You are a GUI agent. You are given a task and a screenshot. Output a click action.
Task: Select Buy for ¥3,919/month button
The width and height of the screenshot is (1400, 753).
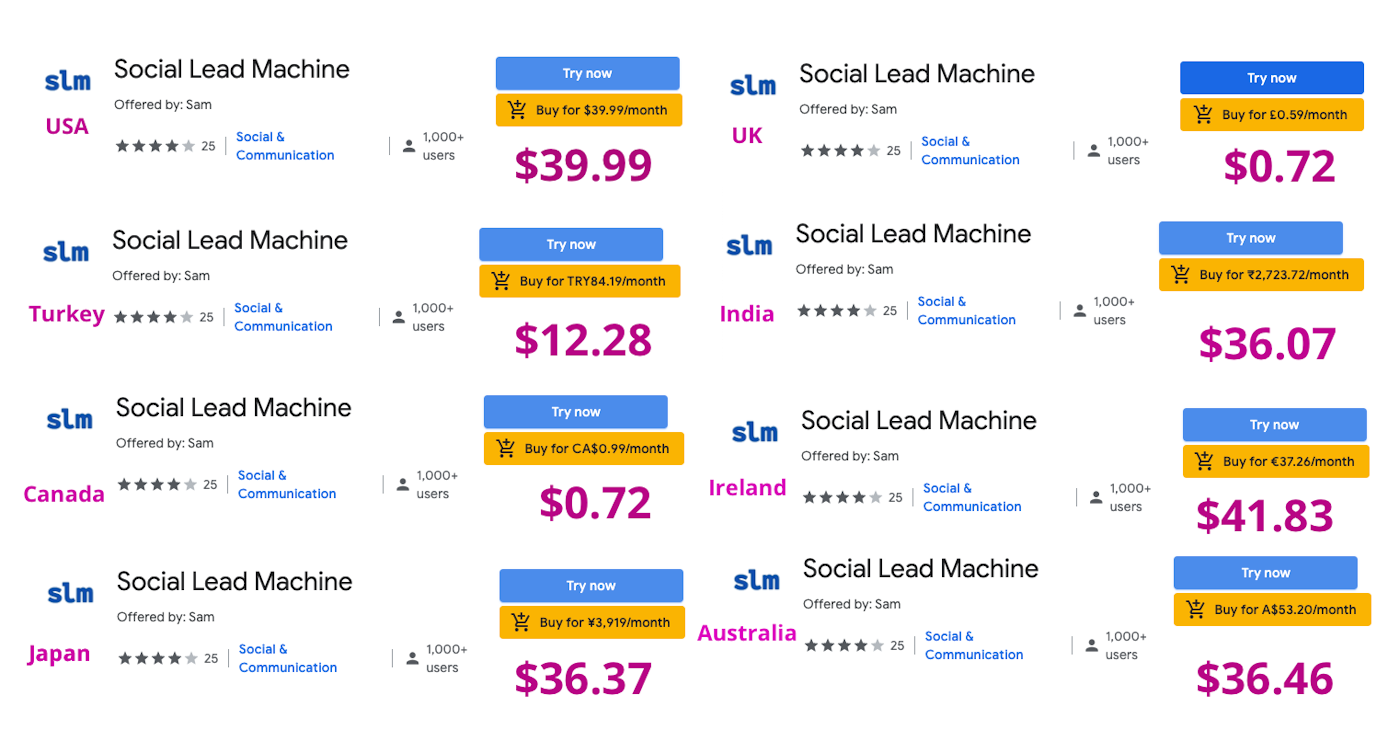click(x=592, y=622)
